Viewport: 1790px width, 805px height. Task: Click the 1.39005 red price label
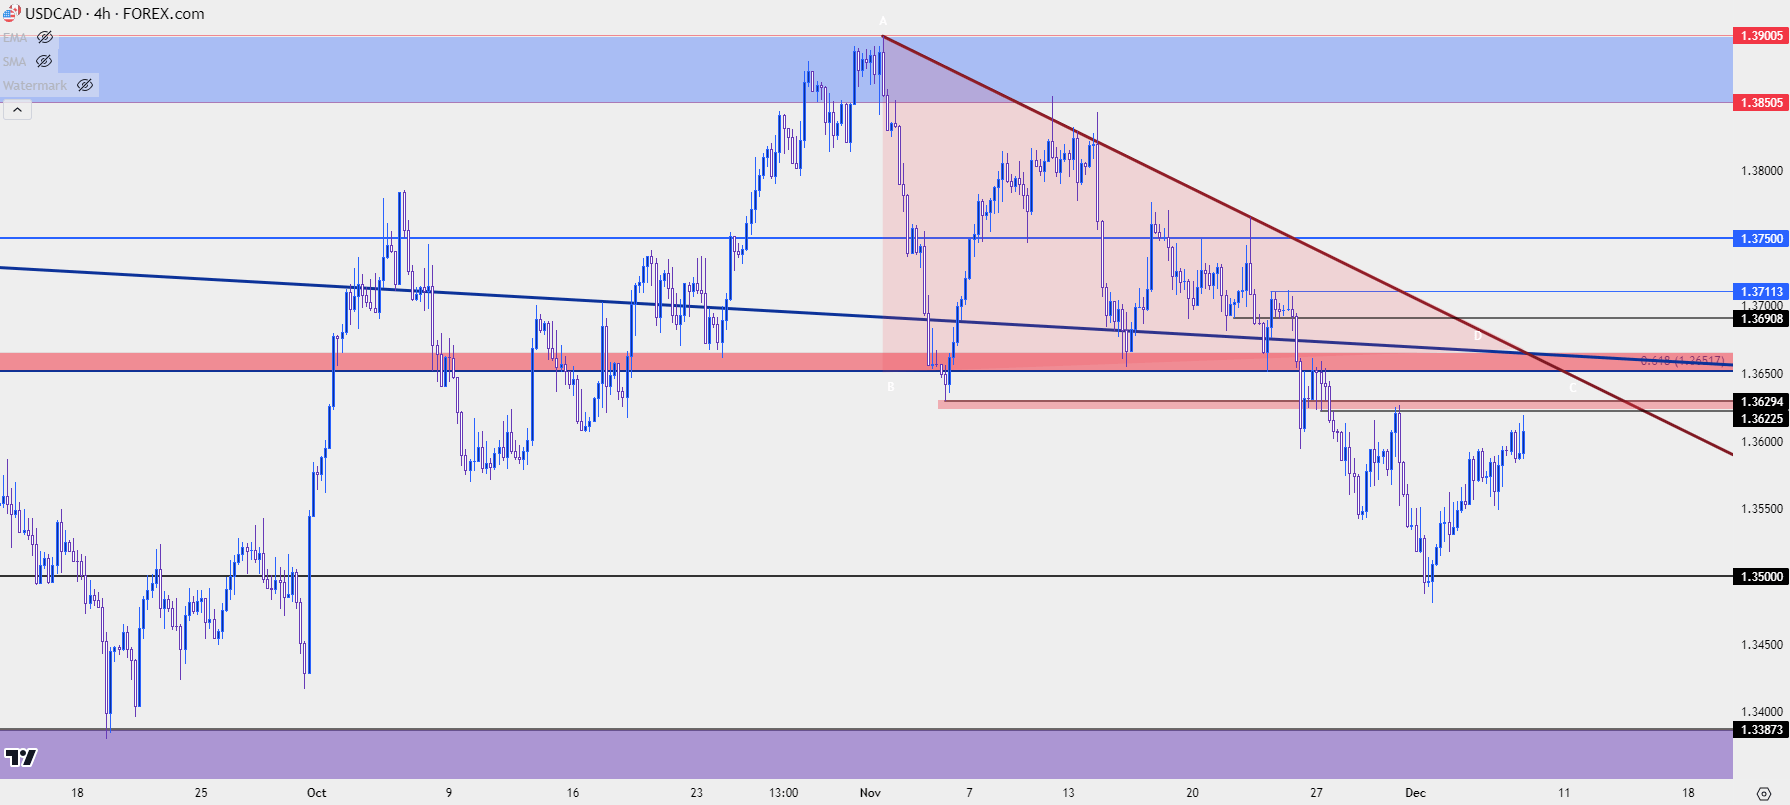tap(1761, 35)
